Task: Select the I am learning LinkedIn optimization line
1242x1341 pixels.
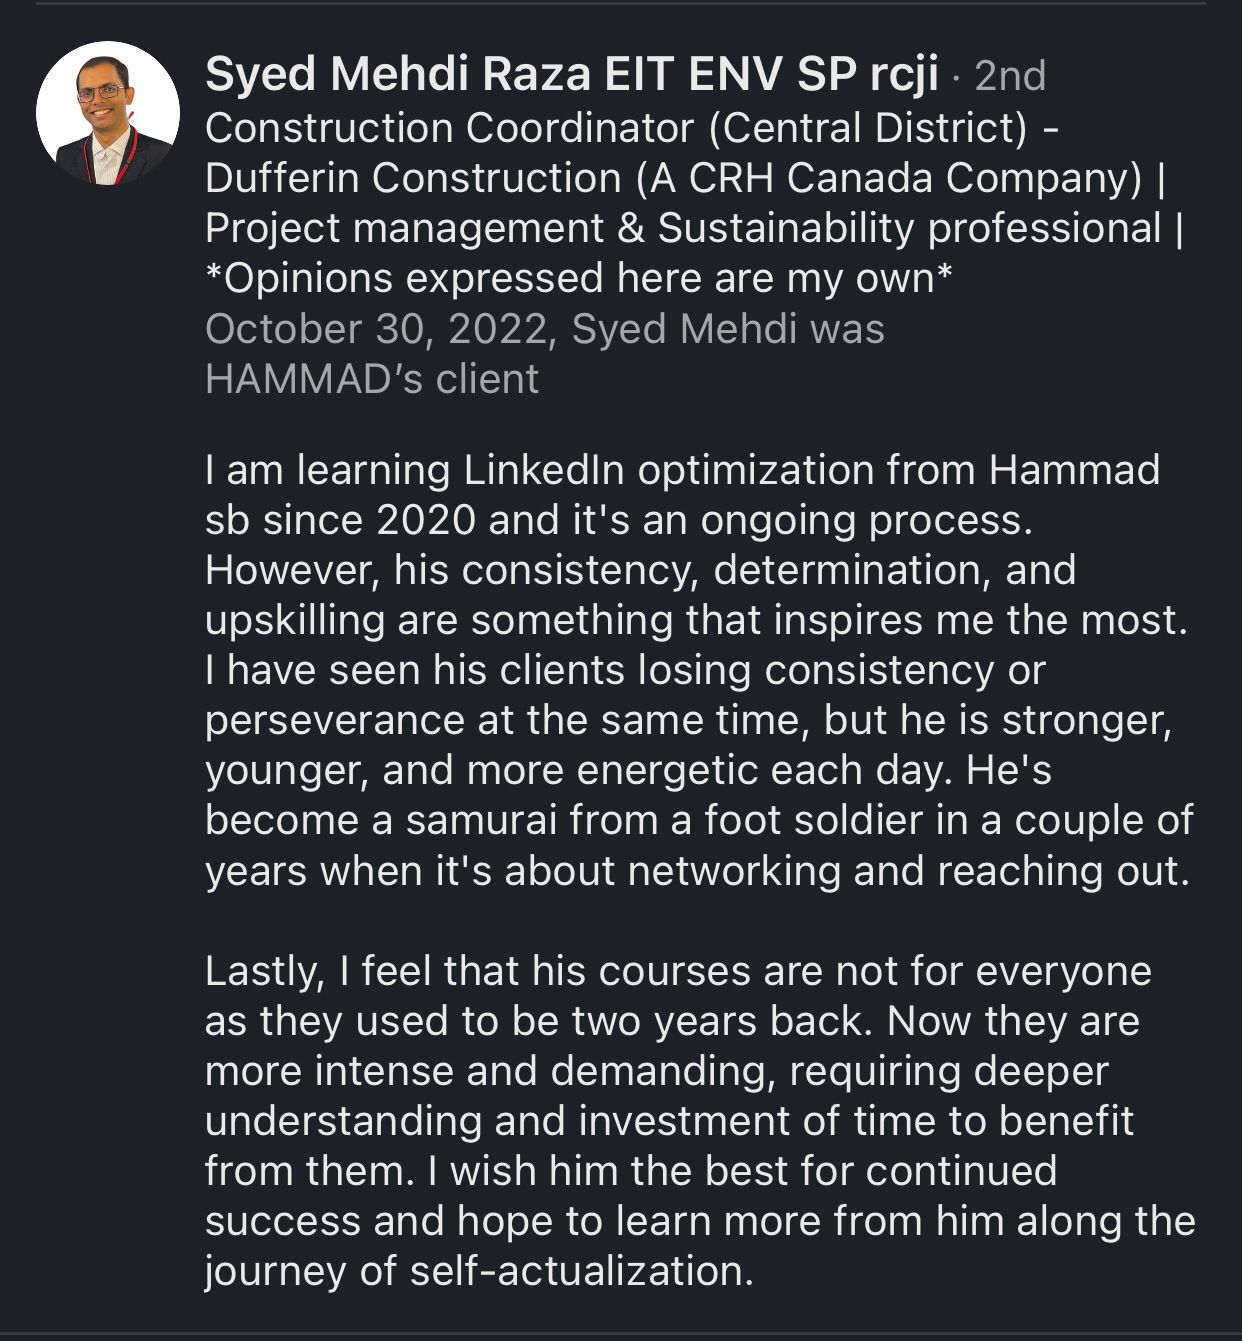Action: click(682, 470)
